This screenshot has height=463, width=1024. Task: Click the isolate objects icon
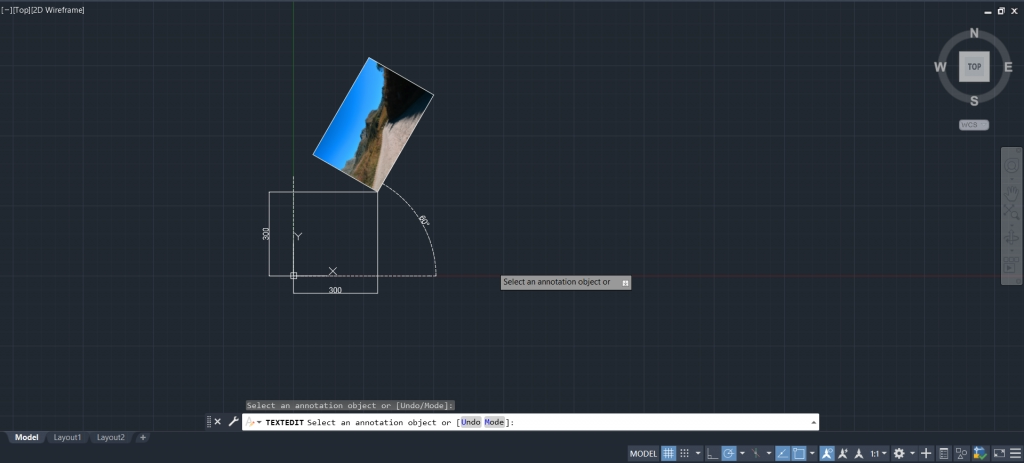962,453
